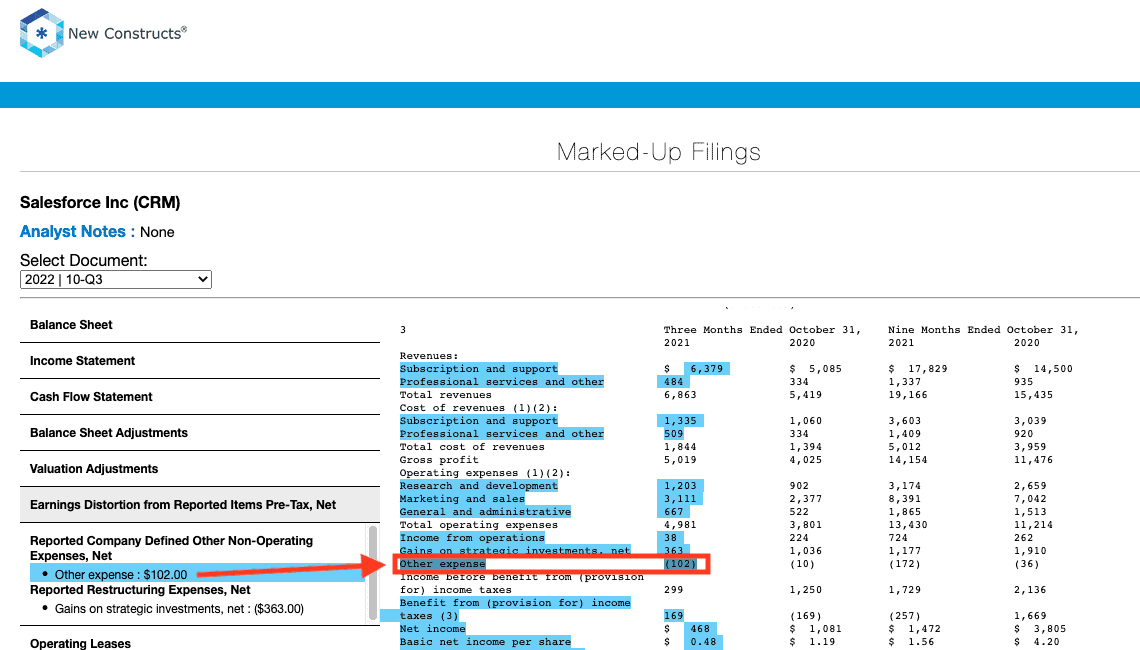Select Gains on strategic investments ($363.00) item
Image resolution: width=1140 pixels, height=650 pixels.
coord(179,609)
